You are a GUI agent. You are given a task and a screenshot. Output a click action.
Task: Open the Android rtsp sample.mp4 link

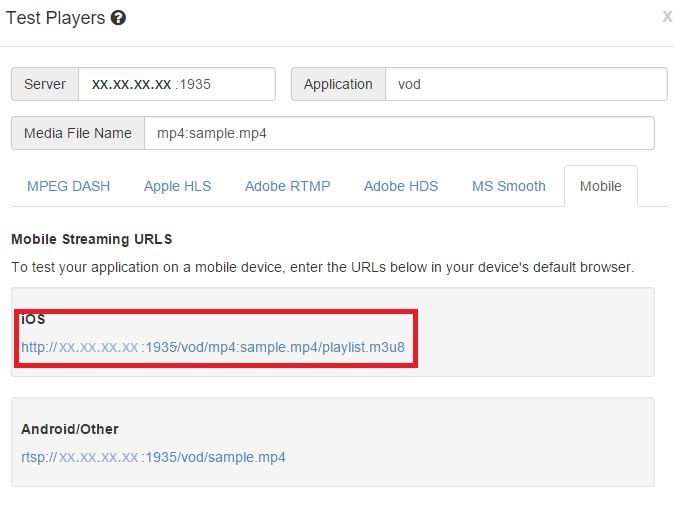coord(153,457)
